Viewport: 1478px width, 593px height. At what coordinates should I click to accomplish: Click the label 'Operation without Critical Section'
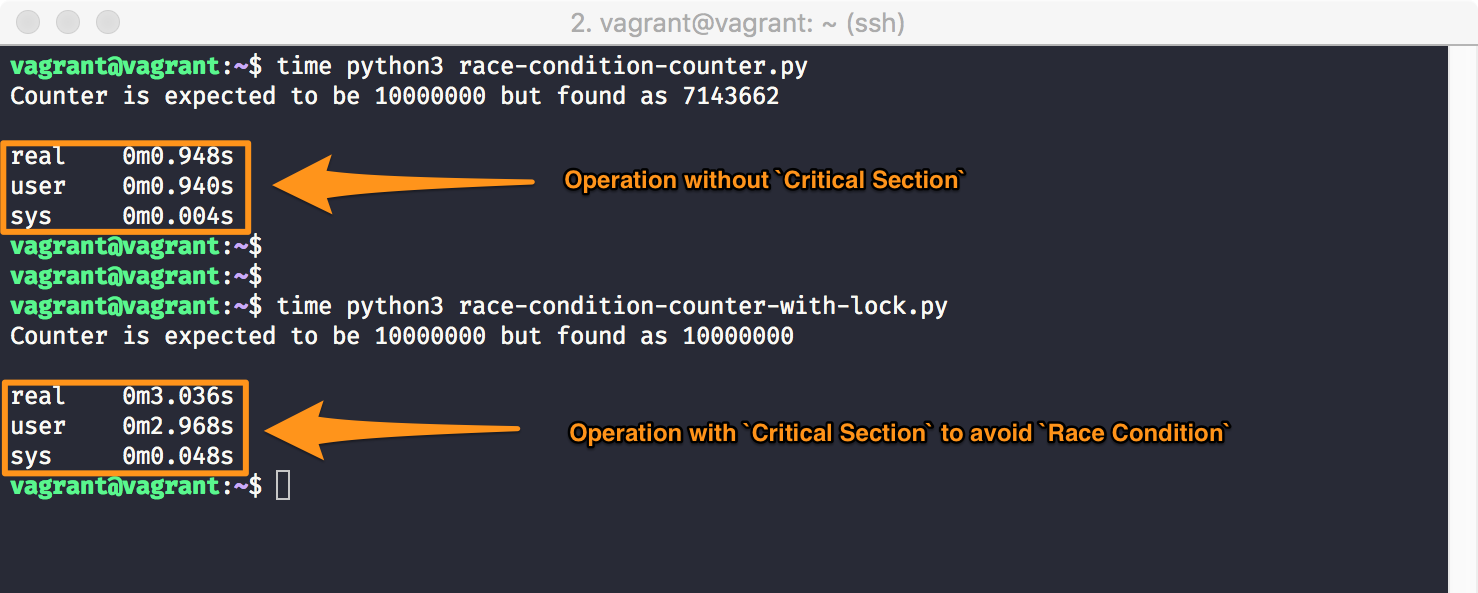763,180
